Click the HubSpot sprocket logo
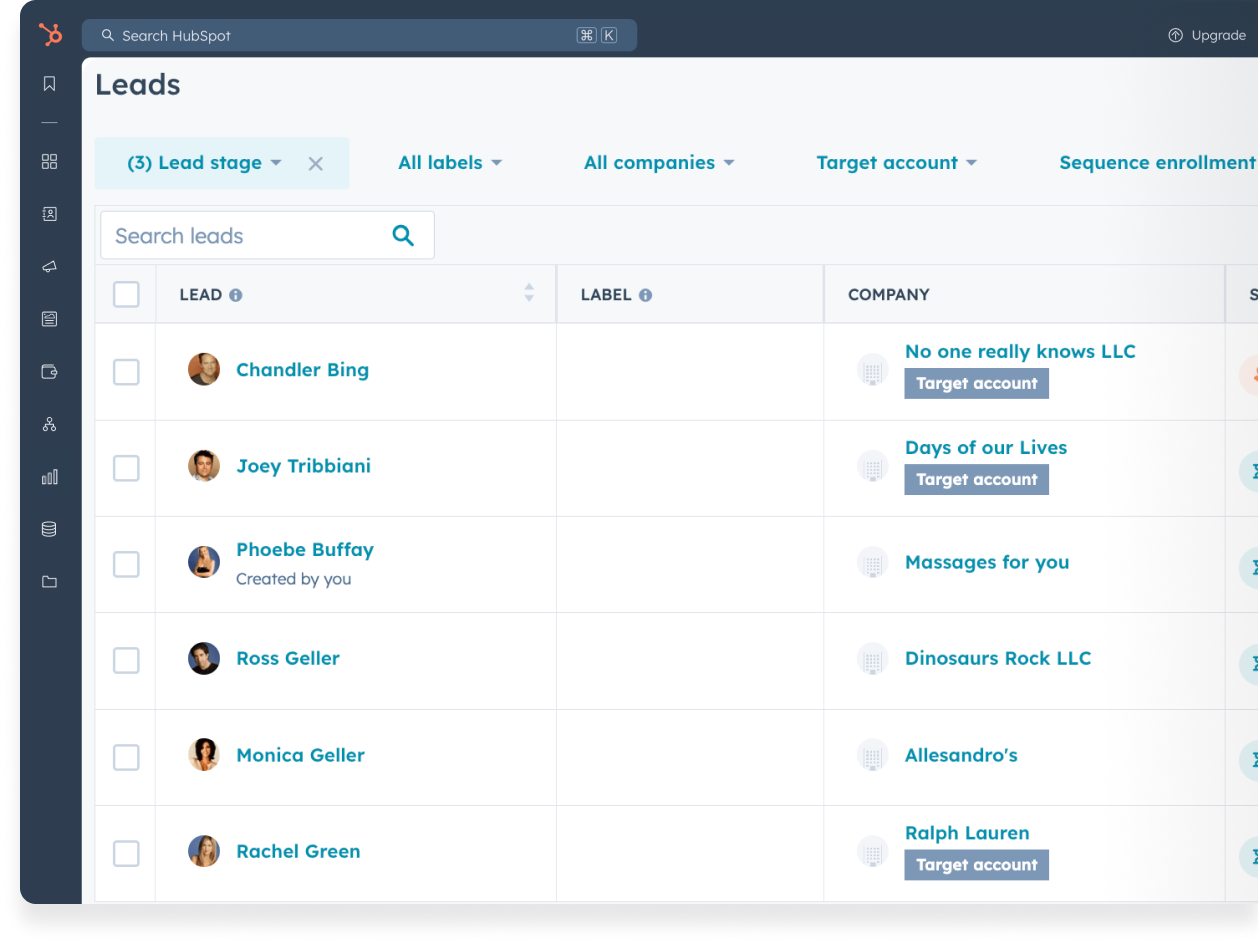1258x944 pixels. (x=49, y=35)
